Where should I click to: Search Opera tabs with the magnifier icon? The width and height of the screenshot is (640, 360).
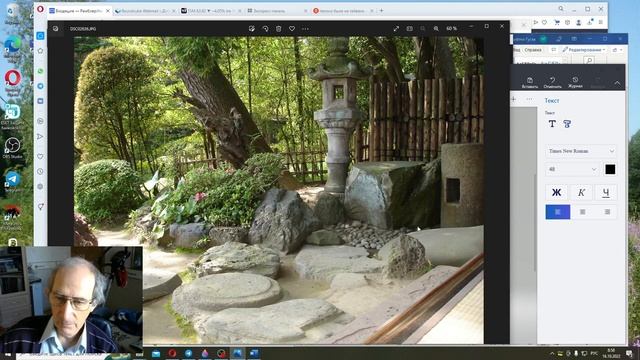561,9
